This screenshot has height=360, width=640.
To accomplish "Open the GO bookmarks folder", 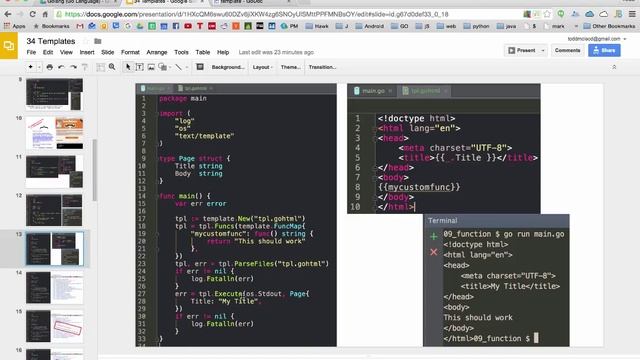I will (x=400, y=26).
